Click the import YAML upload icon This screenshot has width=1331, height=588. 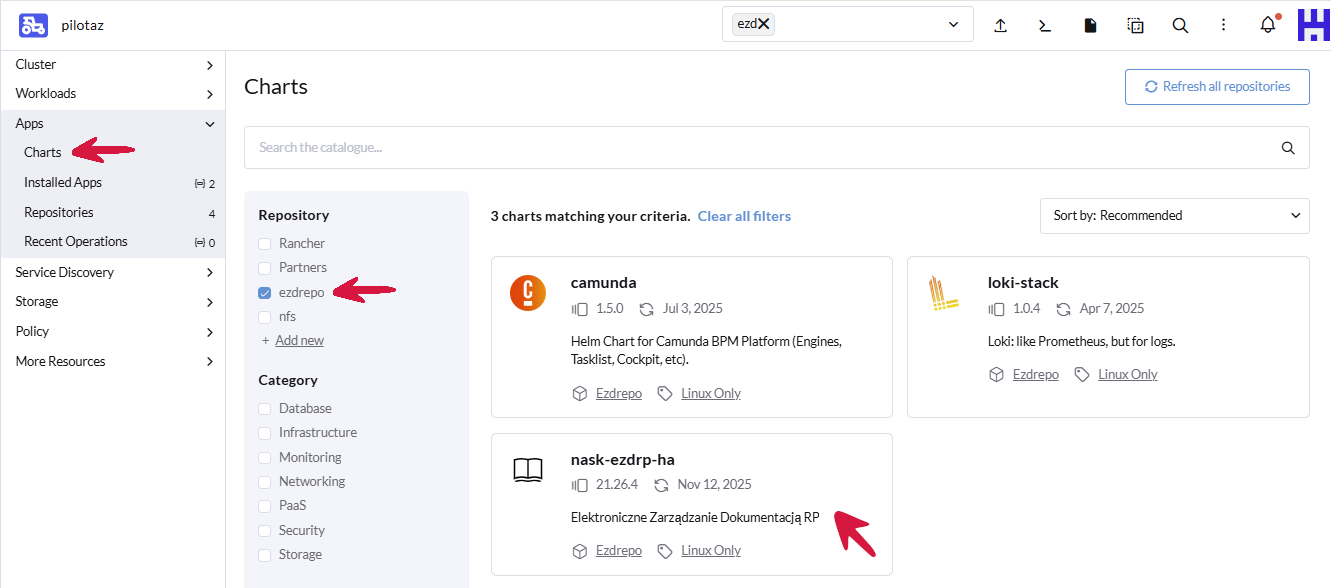pyautogui.click(x=1000, y=26)
